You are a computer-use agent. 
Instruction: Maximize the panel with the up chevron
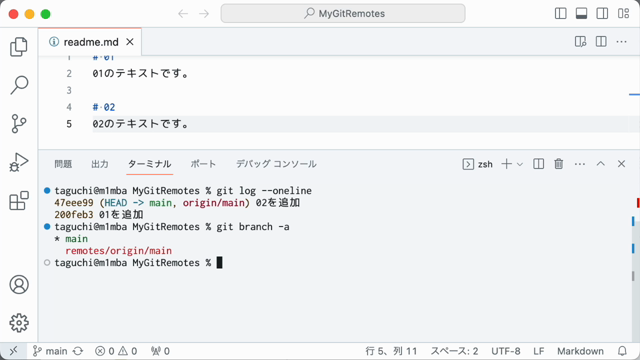[x=600, y=164]
